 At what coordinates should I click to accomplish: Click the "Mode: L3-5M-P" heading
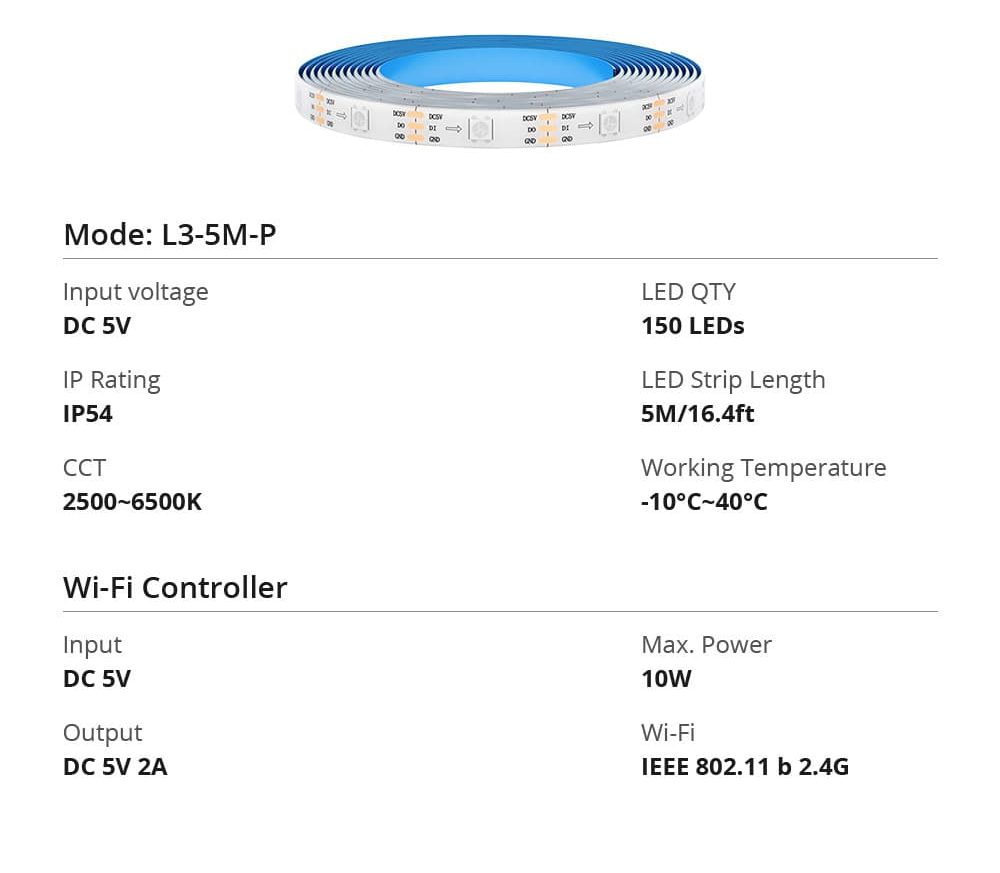(169, 235)
